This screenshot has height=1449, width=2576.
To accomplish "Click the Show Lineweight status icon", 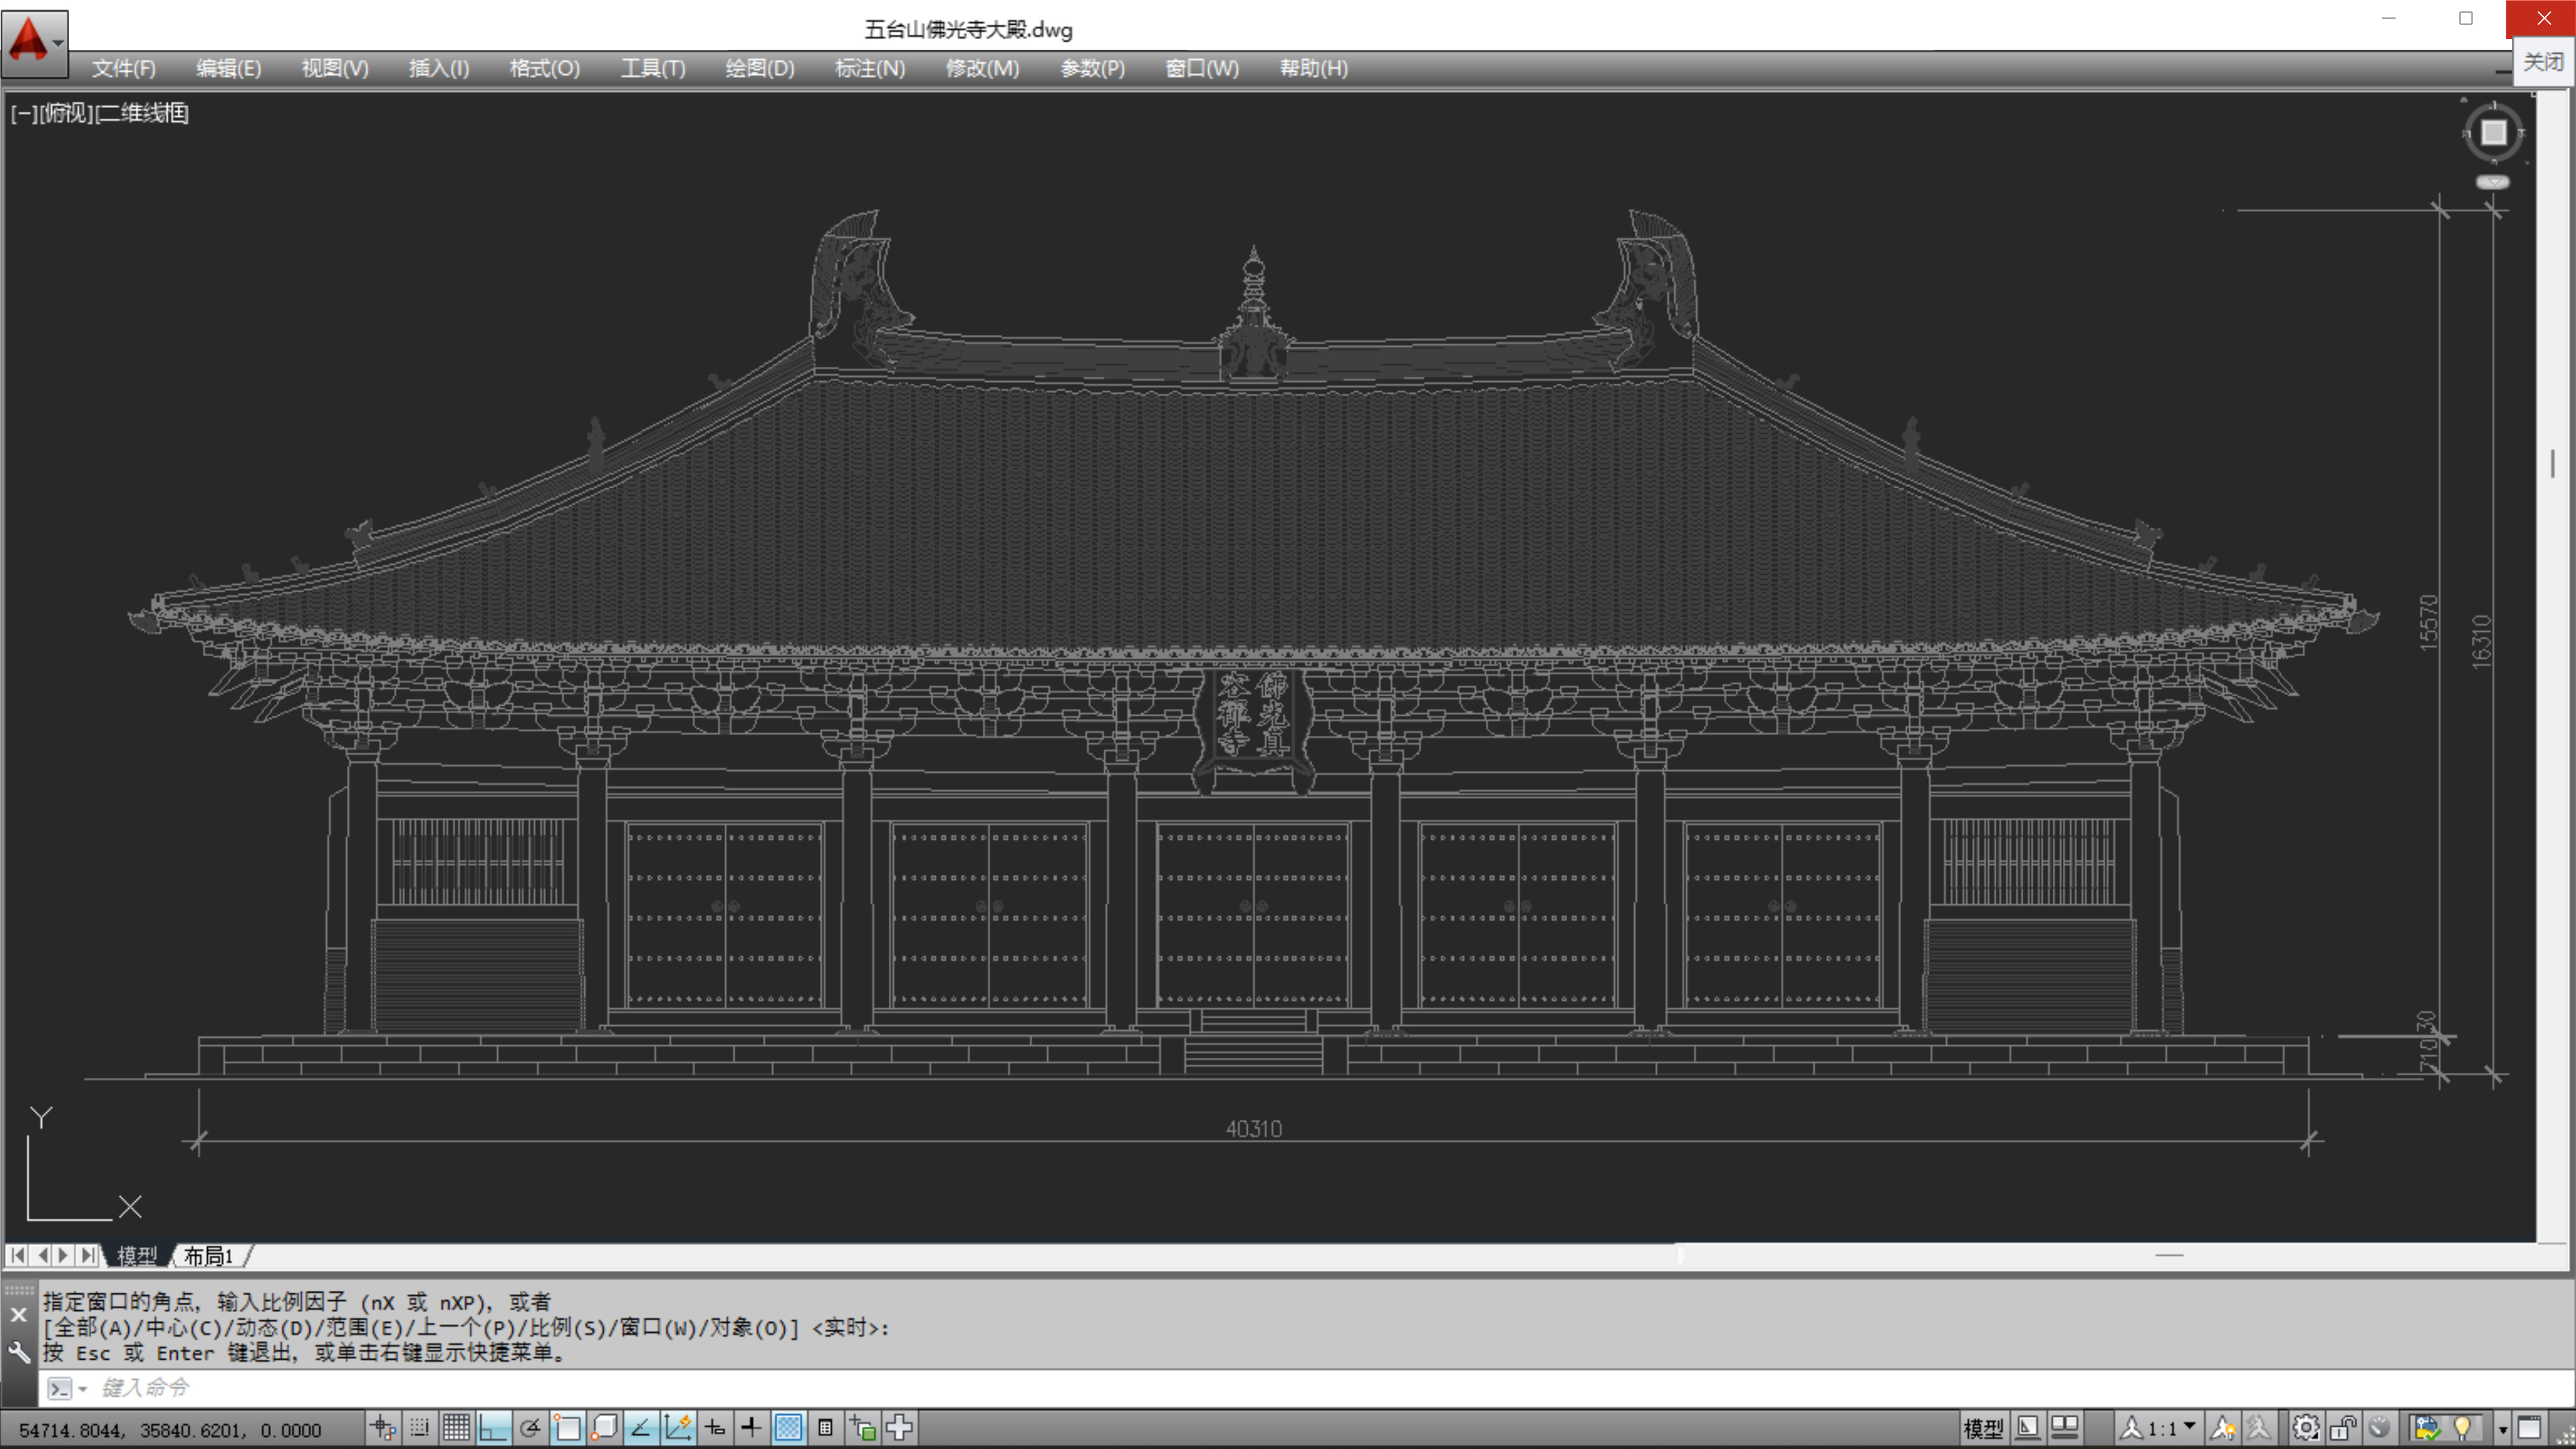I will (x=751, y=1427).
